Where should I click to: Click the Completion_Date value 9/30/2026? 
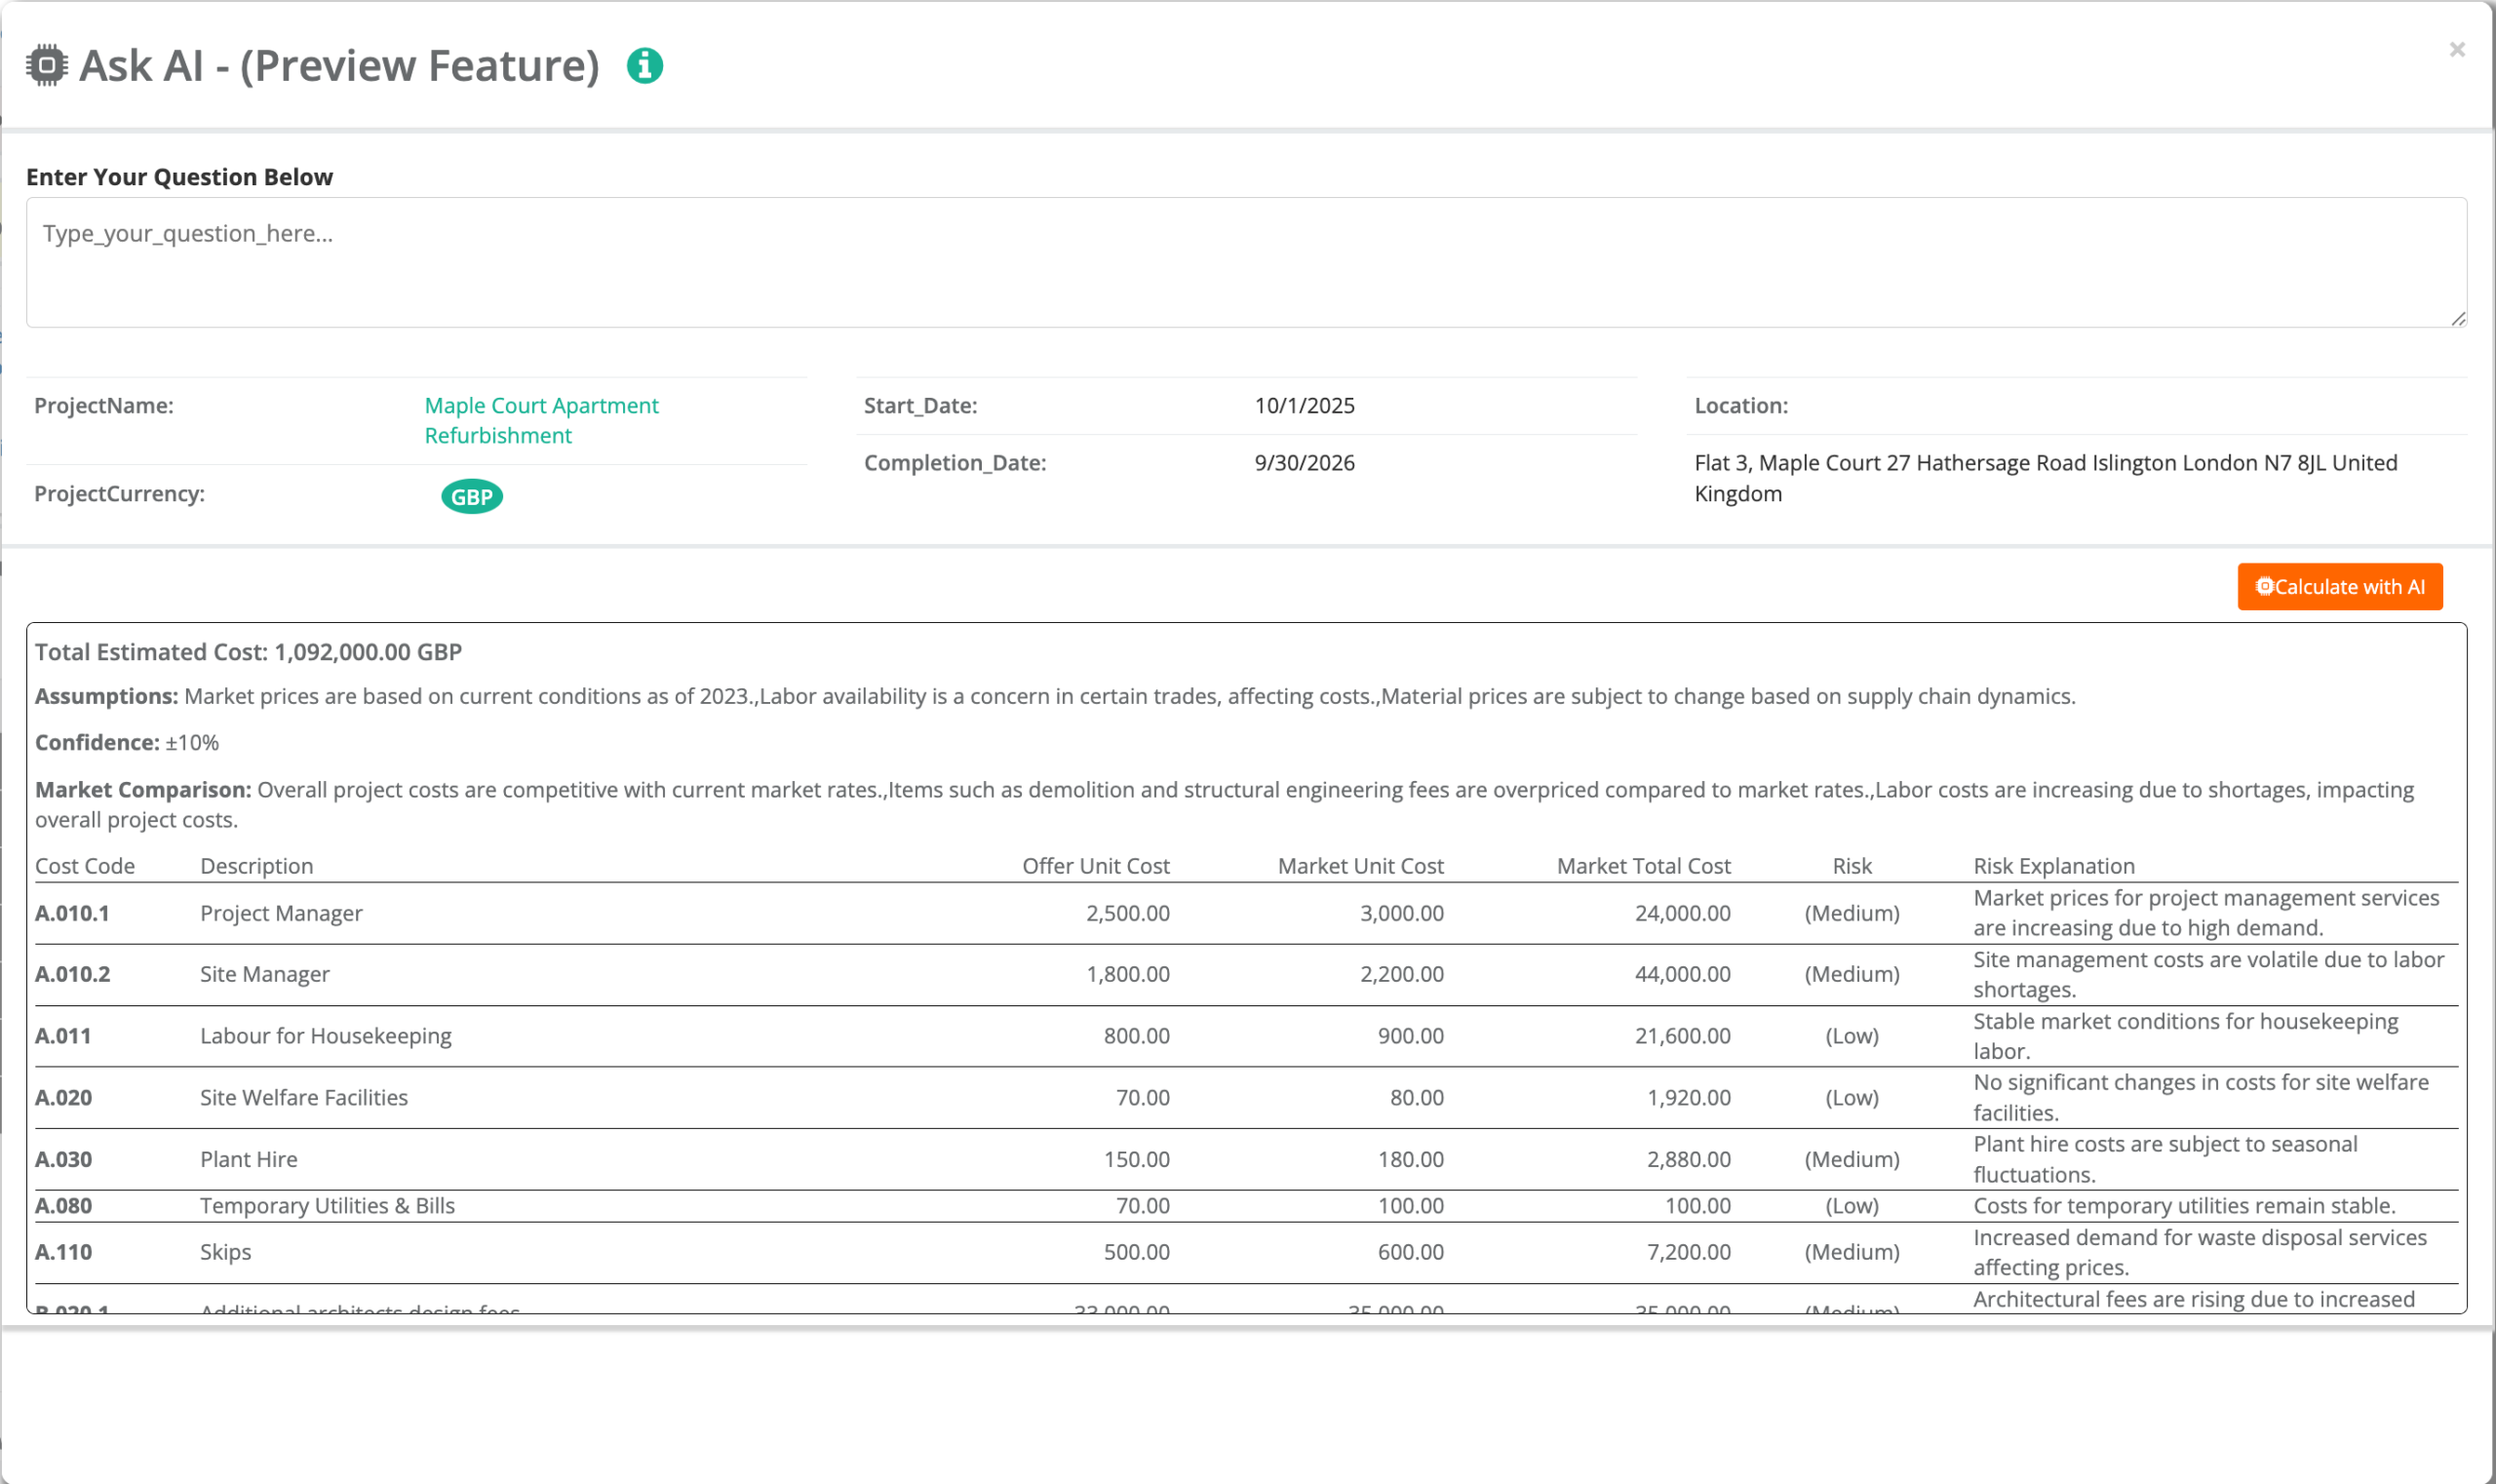coord(1304,463)
